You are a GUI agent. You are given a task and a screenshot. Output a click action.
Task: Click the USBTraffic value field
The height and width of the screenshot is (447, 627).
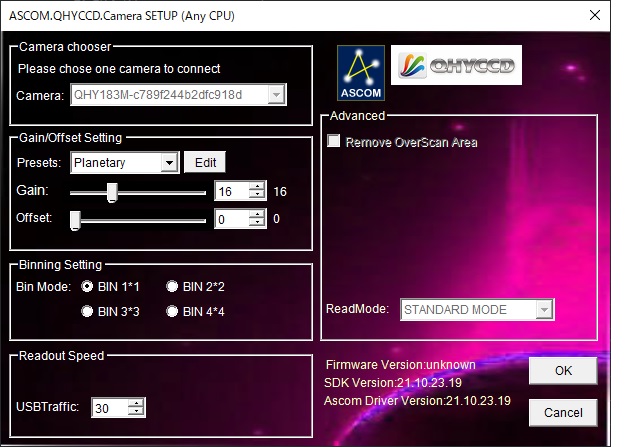(x=110, y=408)
